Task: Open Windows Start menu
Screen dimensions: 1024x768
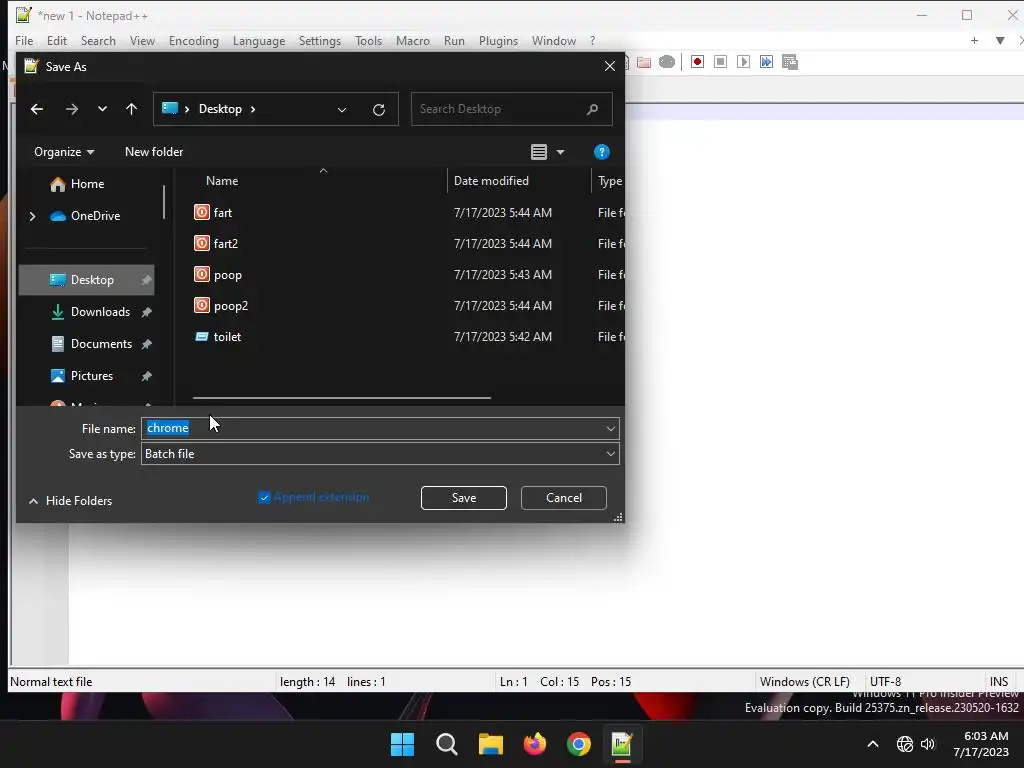Action: click(402, 744)
